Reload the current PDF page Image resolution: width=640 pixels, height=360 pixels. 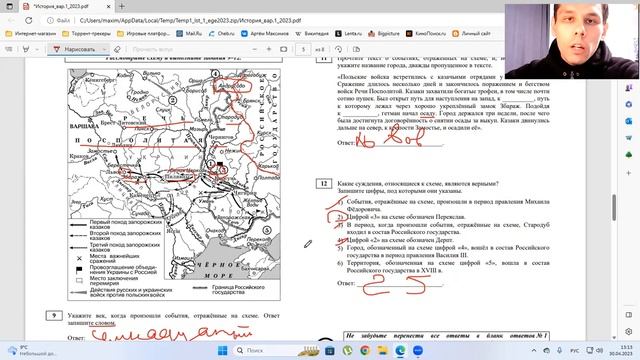(29, 20)
